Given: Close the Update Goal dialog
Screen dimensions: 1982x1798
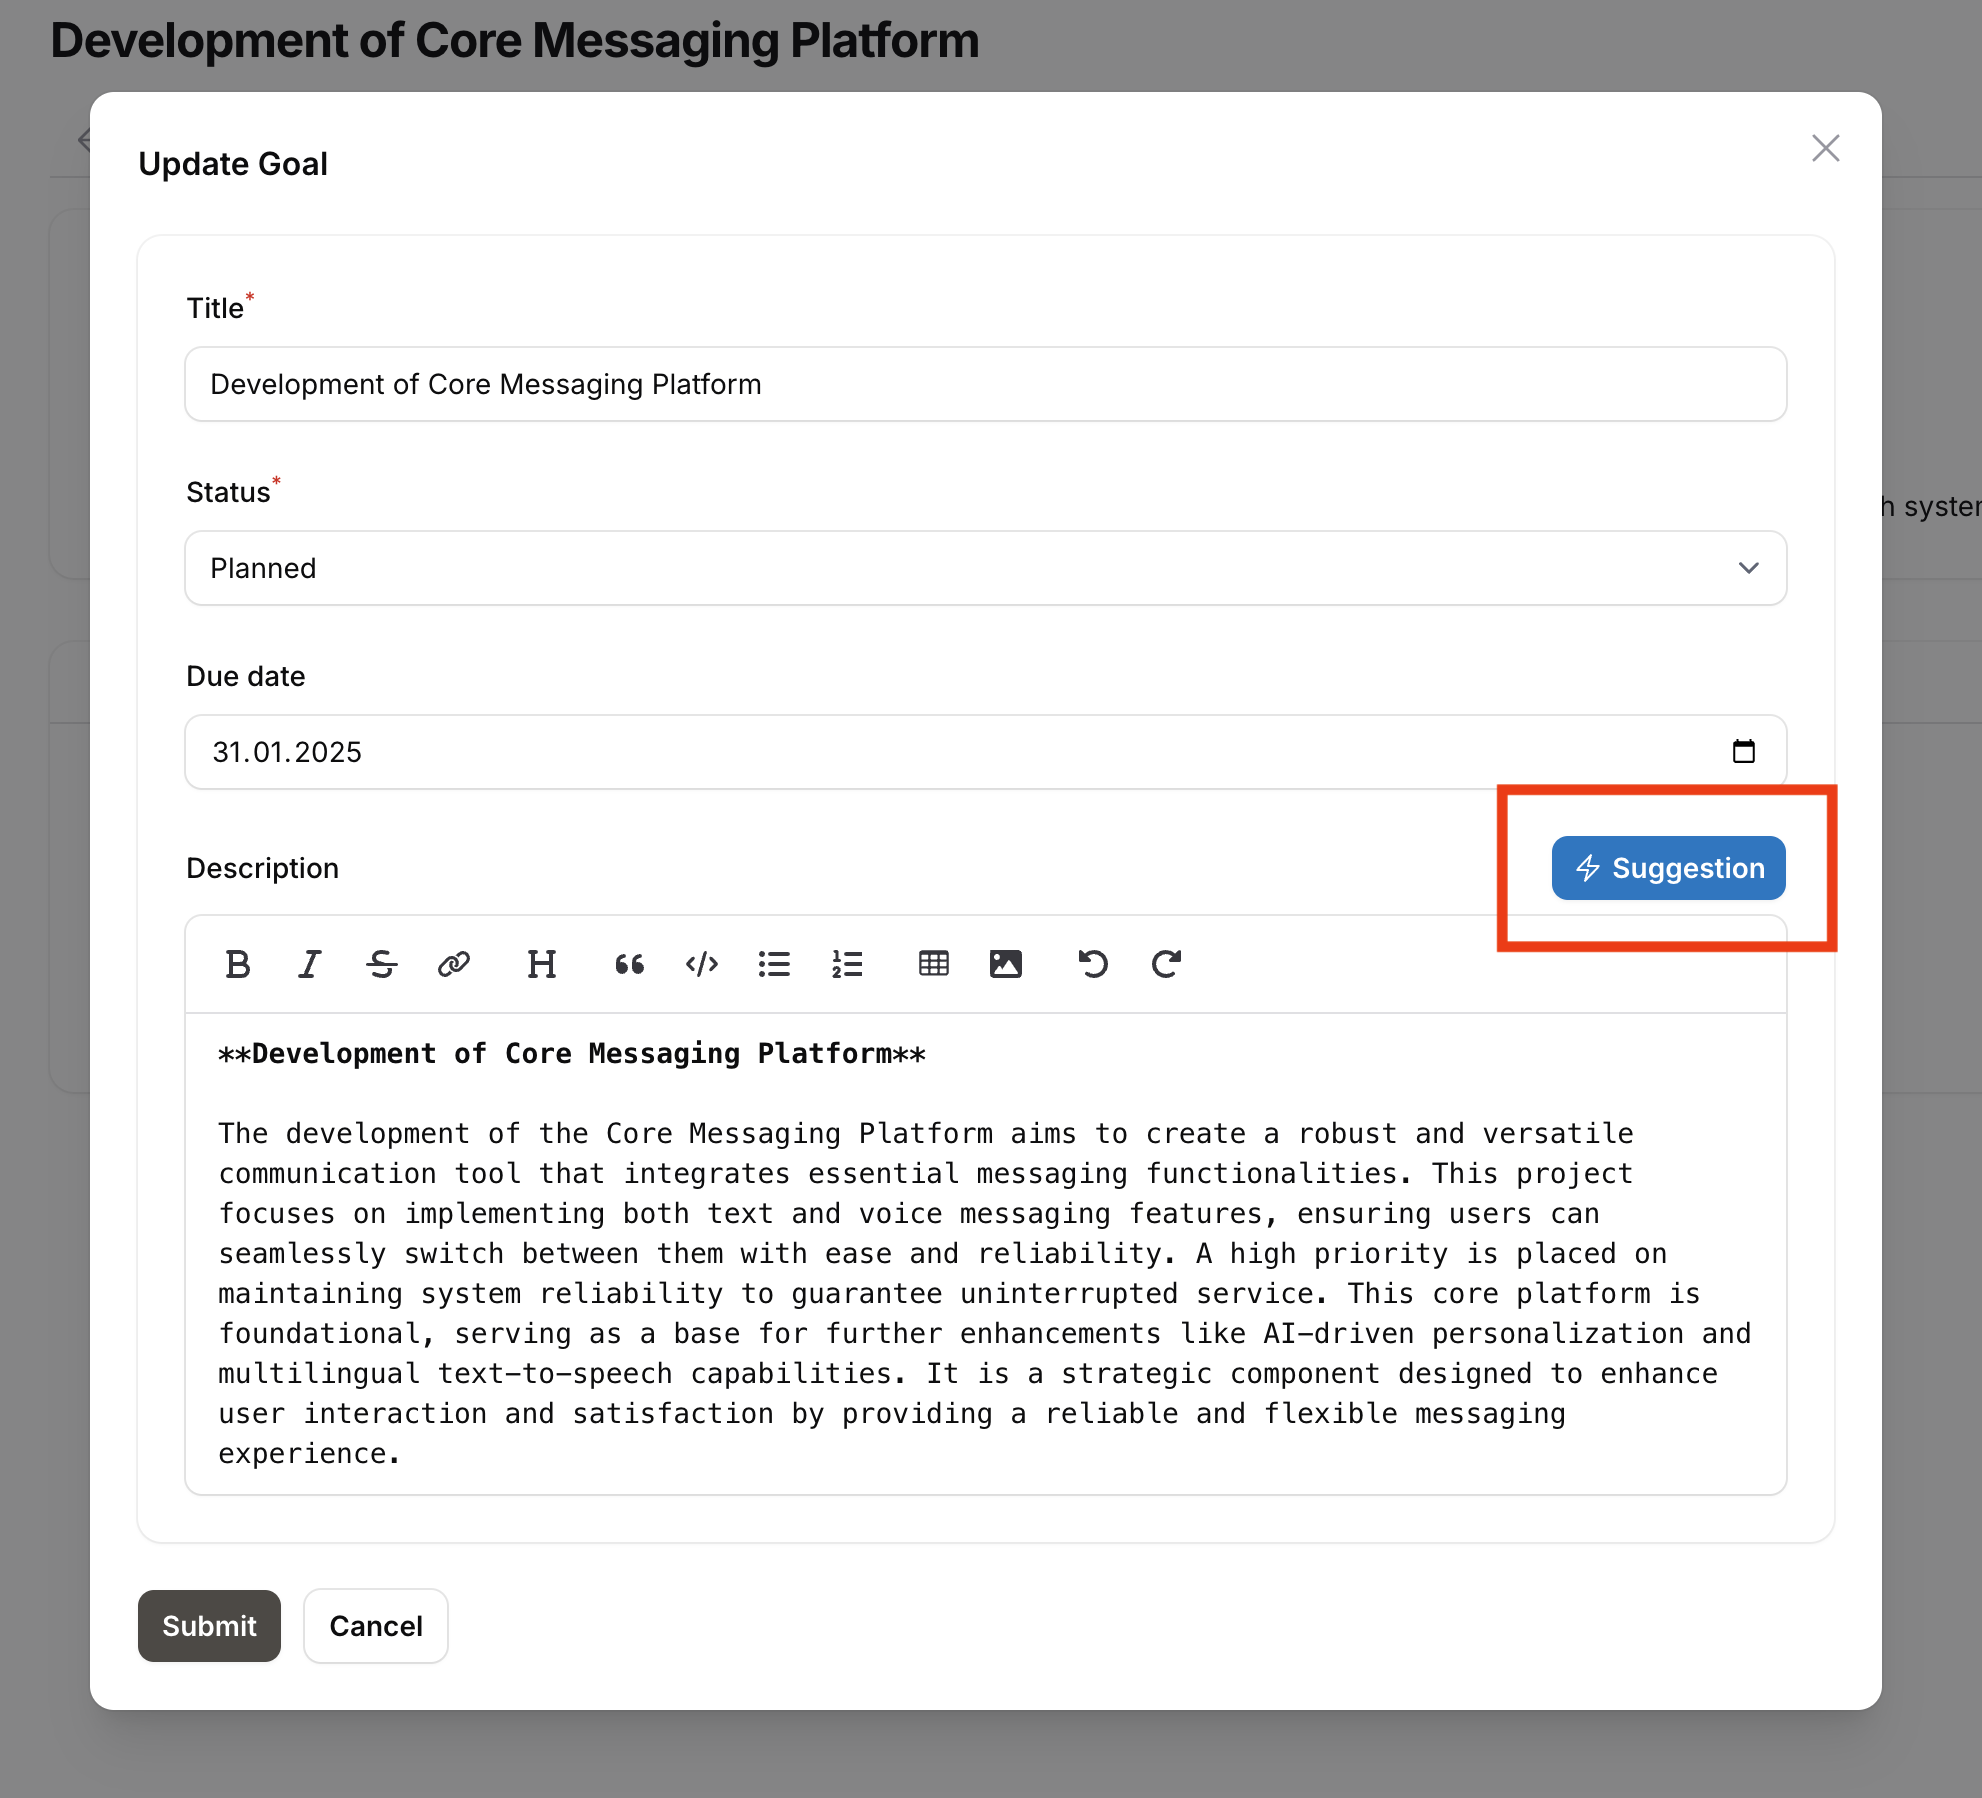Looking at the screenshot, I should 1826,148.
